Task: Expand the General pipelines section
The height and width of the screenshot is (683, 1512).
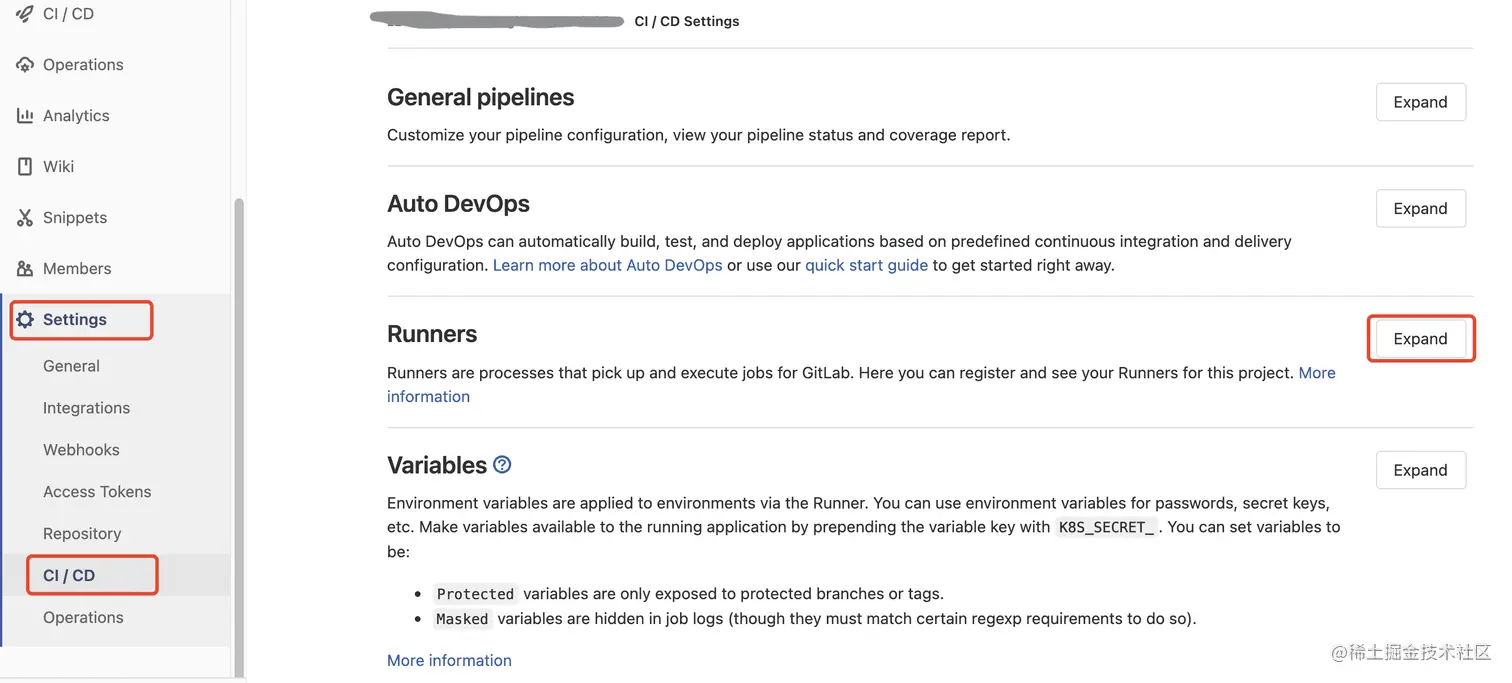Action: coord(1420,102)
